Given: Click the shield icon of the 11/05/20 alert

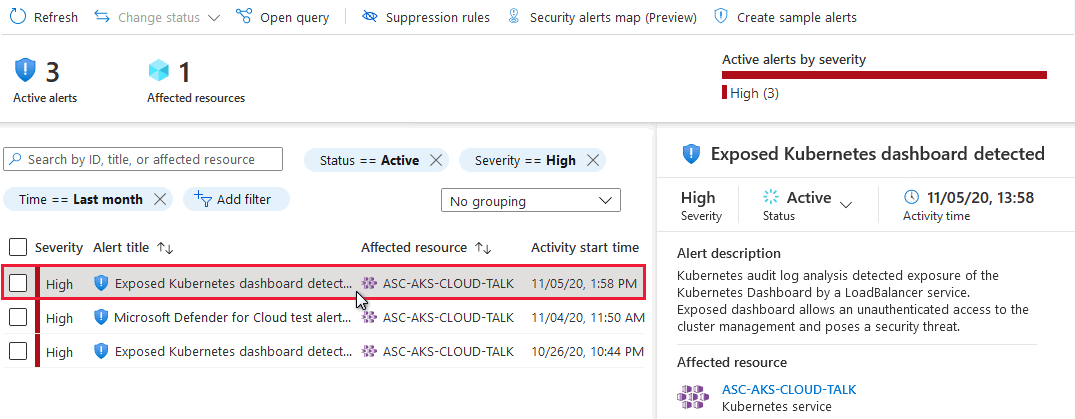Looking at the screenshot, I should [101, 283].
